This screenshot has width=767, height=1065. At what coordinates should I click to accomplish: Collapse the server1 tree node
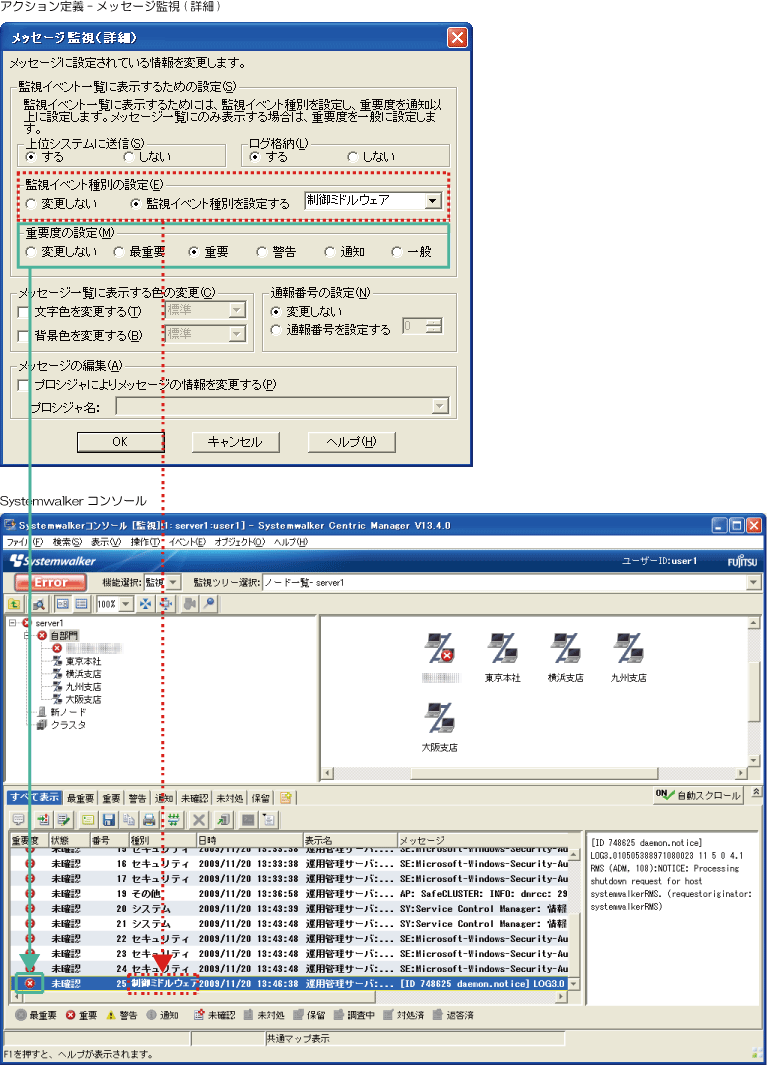coord(12,622)
